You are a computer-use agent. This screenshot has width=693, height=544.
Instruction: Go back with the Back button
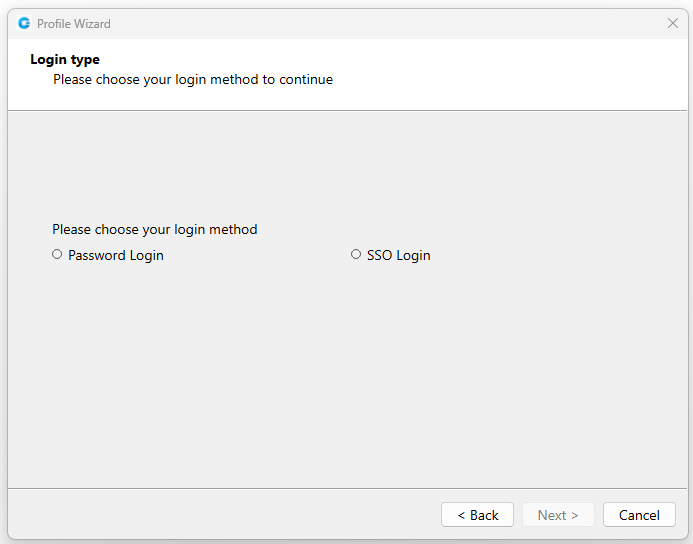[477, 515]
